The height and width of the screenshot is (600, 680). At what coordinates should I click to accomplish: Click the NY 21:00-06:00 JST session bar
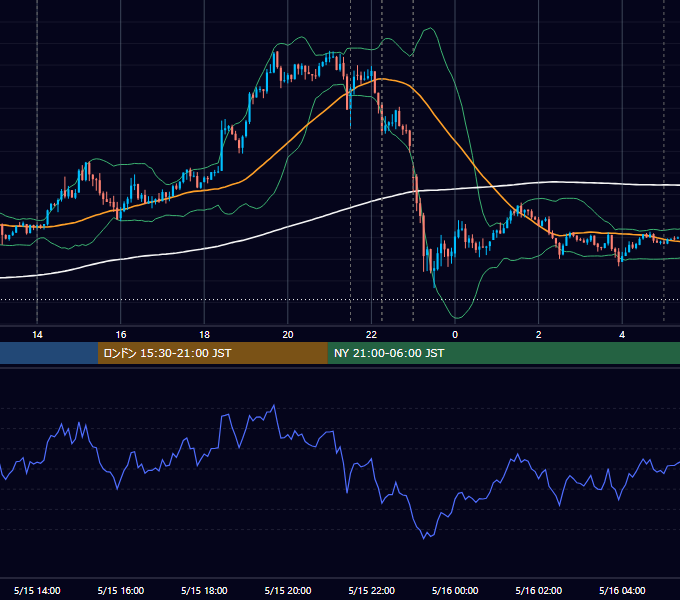point(503,353)
